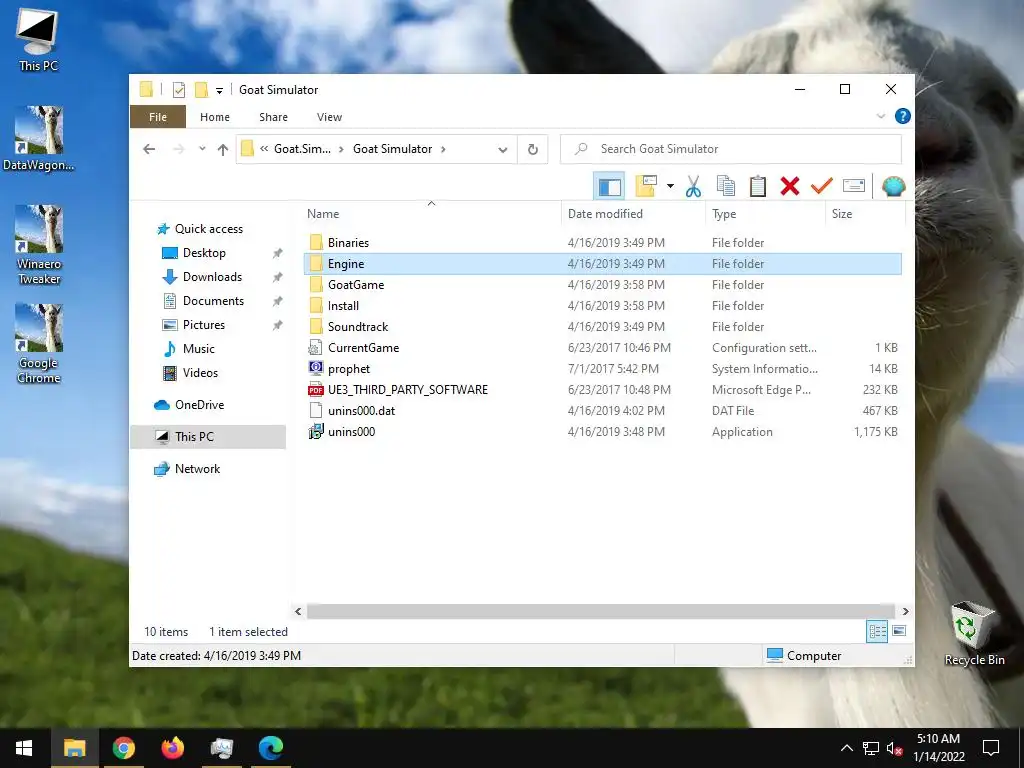Image resolution: width=1024 pixels, height=768 pixels.
Task: Open the Windows Start menu
Action: point(24,748)
